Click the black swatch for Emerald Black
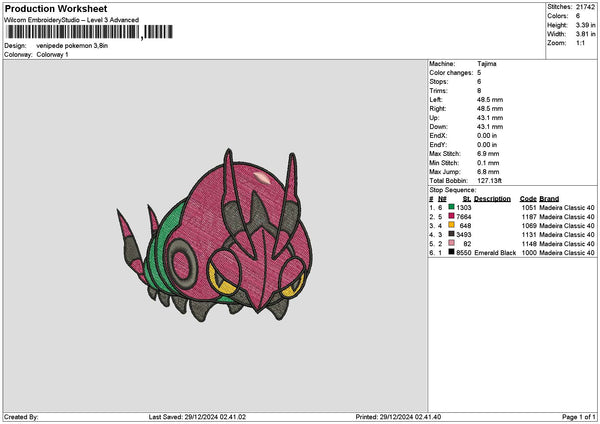This screenshot has height=424, width=600. [451, 252]
